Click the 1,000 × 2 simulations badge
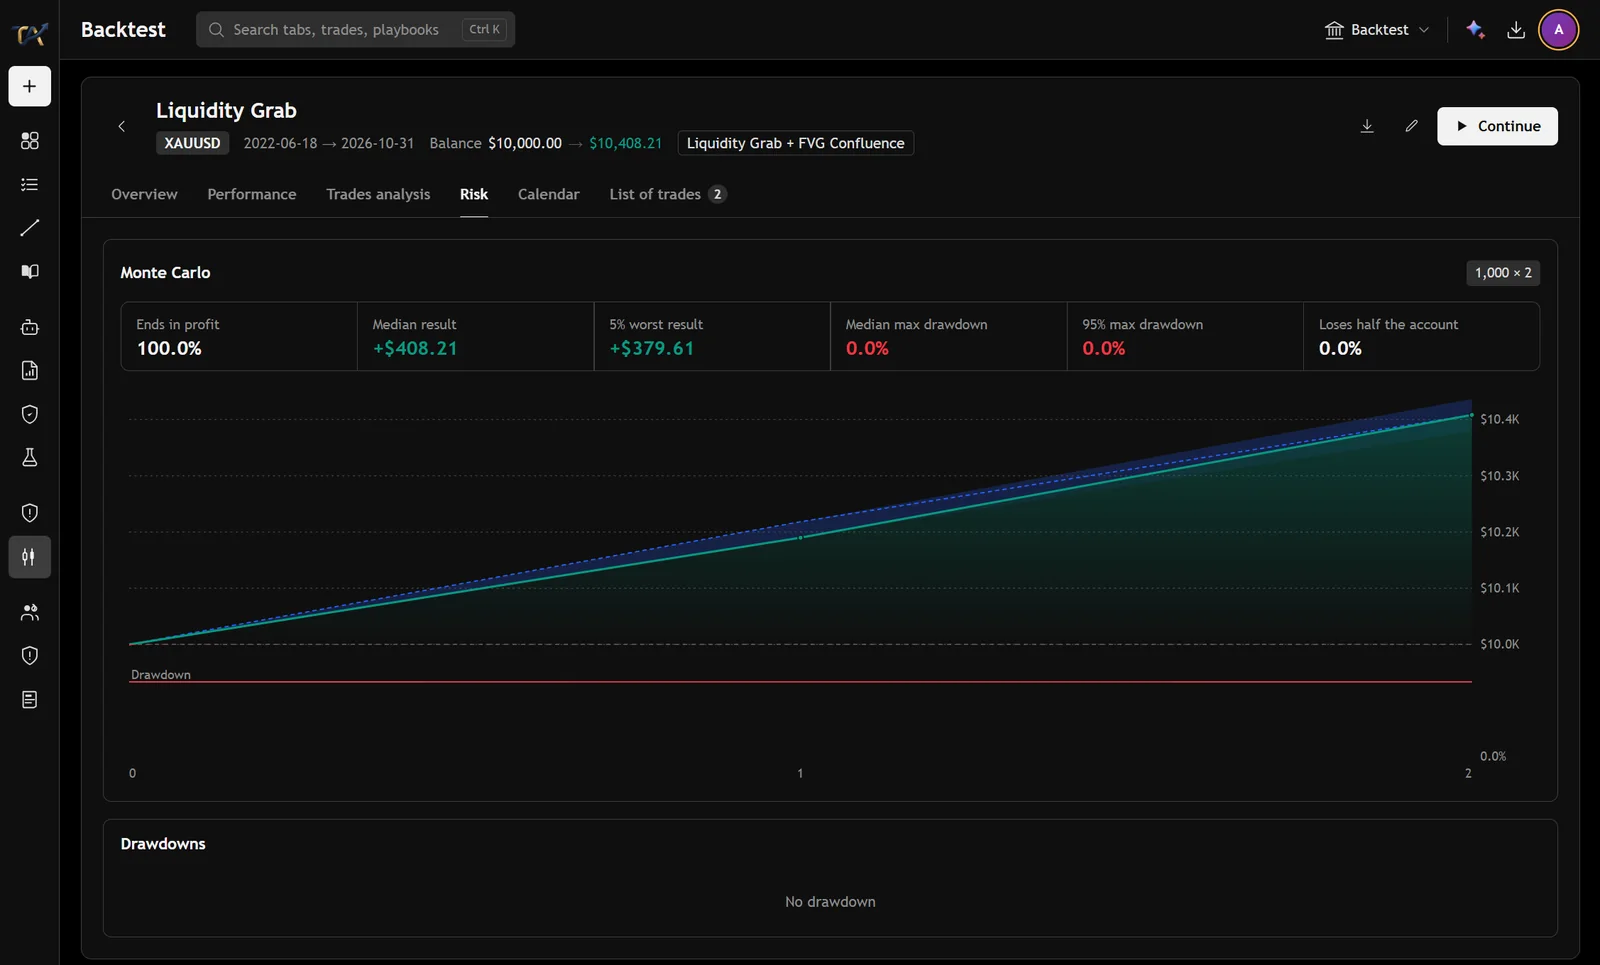The image size is (1600, 965). pos(1503,273)
